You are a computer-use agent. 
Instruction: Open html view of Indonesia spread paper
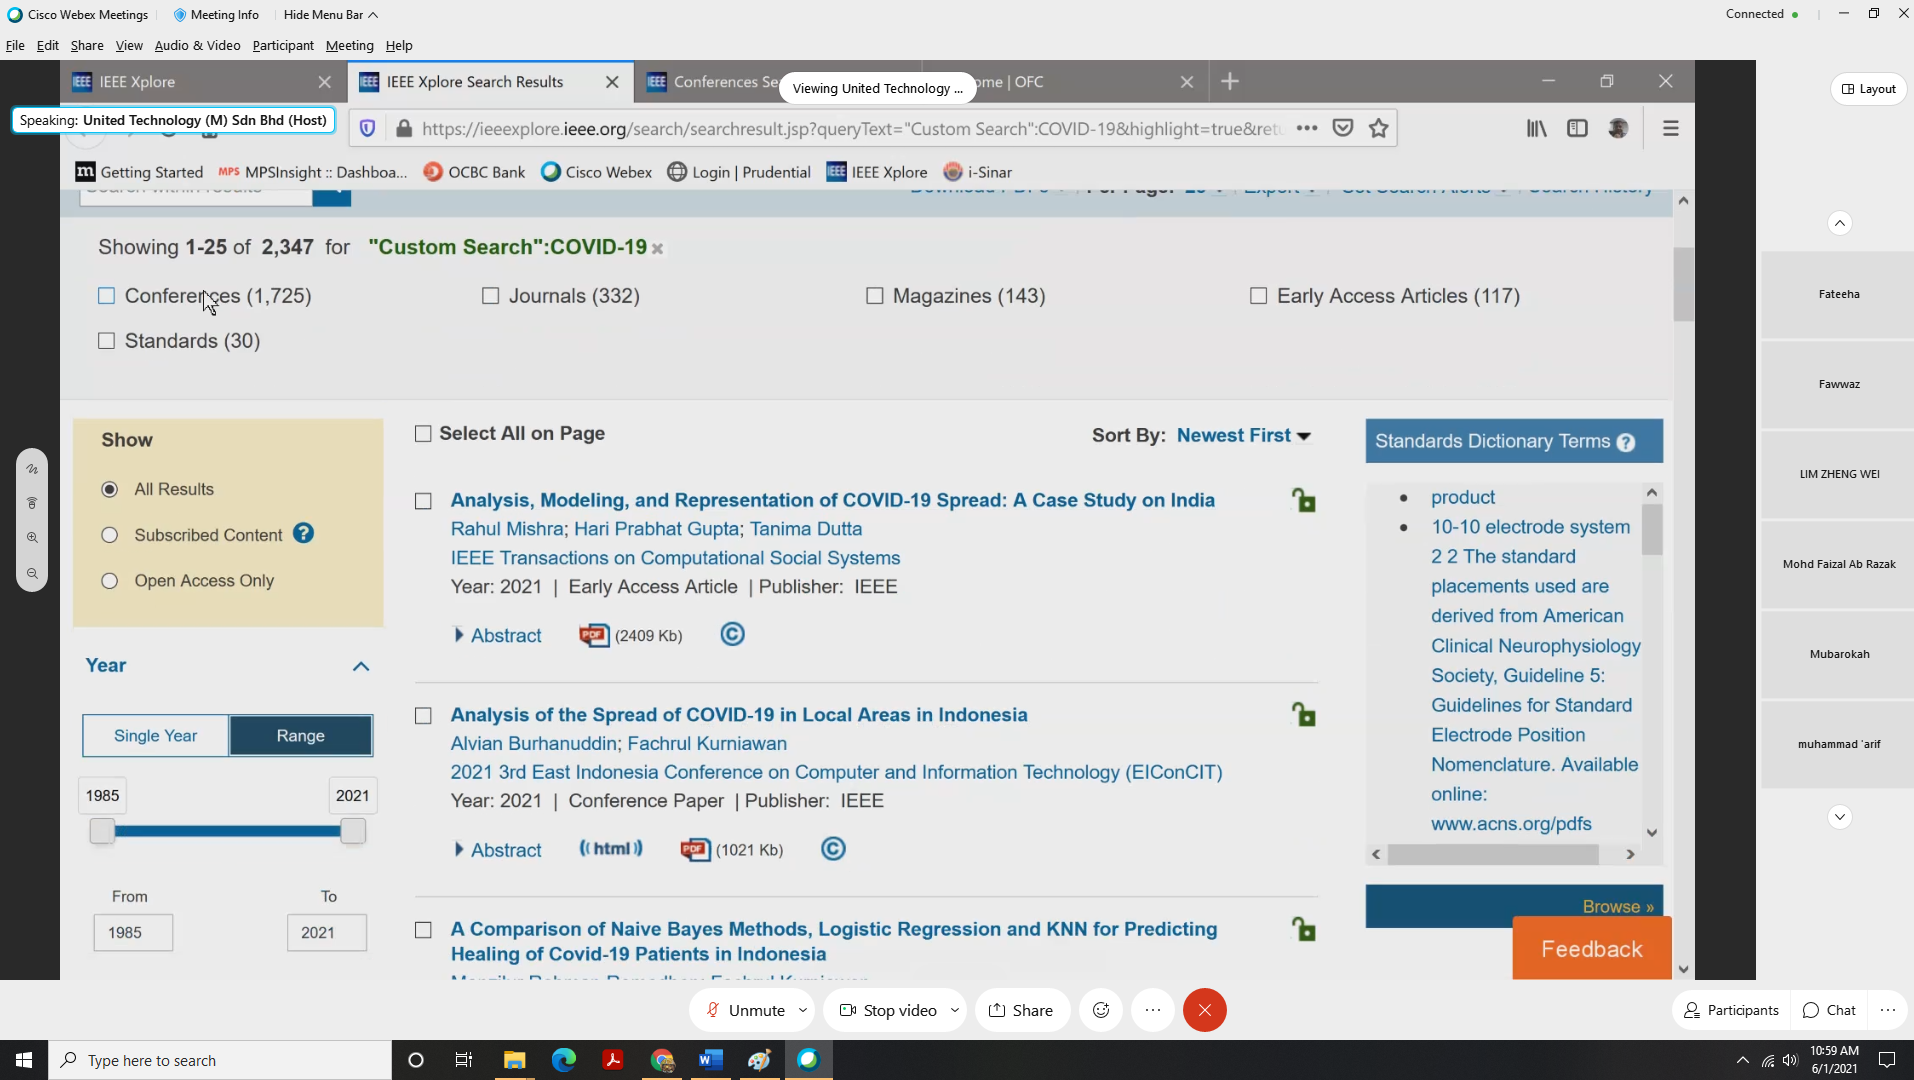(611, 848)
